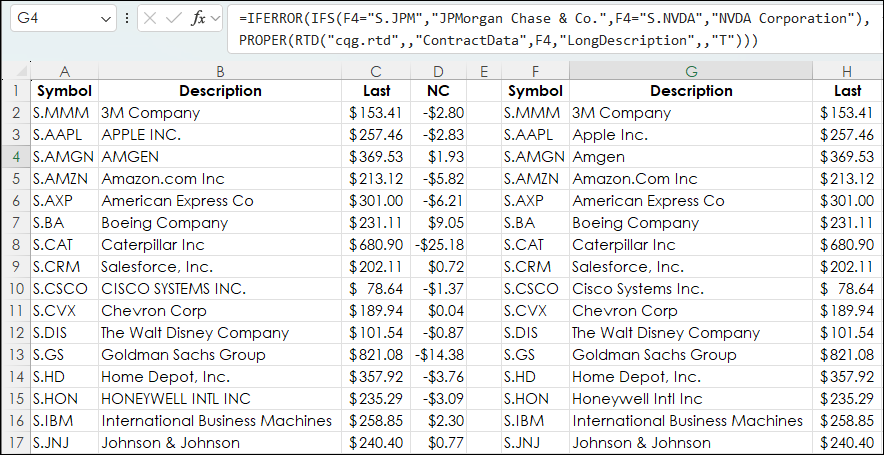Click the chevron beside the fx icon
The height and width of the screenshot is (455, 884).
click(215, 18)
